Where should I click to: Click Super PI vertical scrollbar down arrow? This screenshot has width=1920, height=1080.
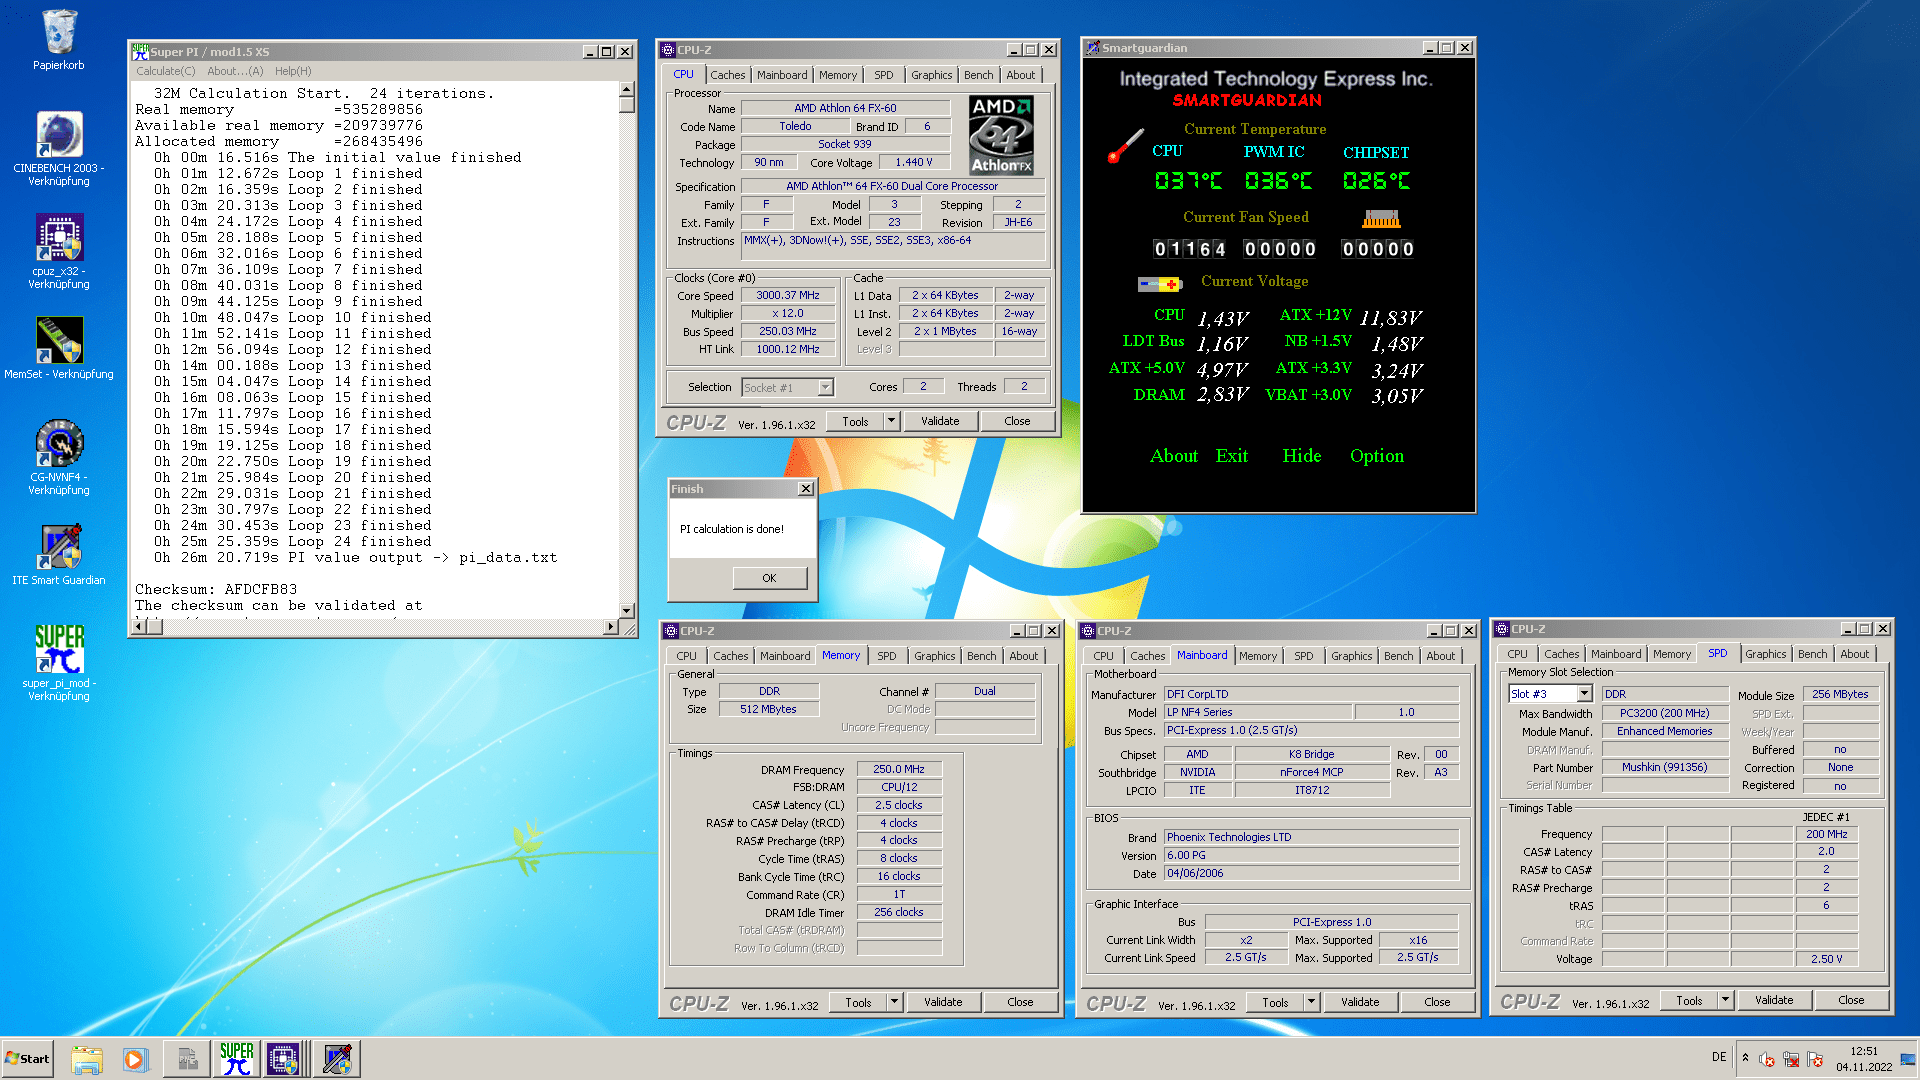tap(627, 610)
